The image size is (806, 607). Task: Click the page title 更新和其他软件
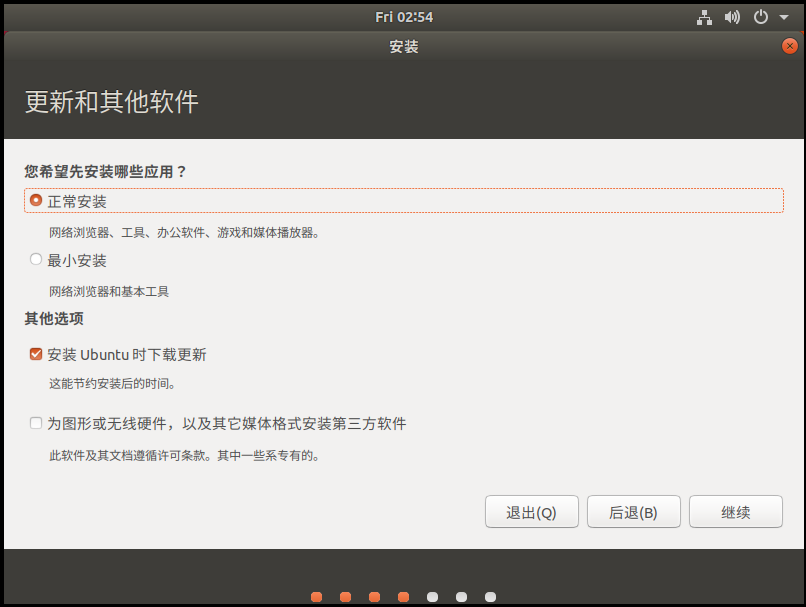tap(112, 102)
